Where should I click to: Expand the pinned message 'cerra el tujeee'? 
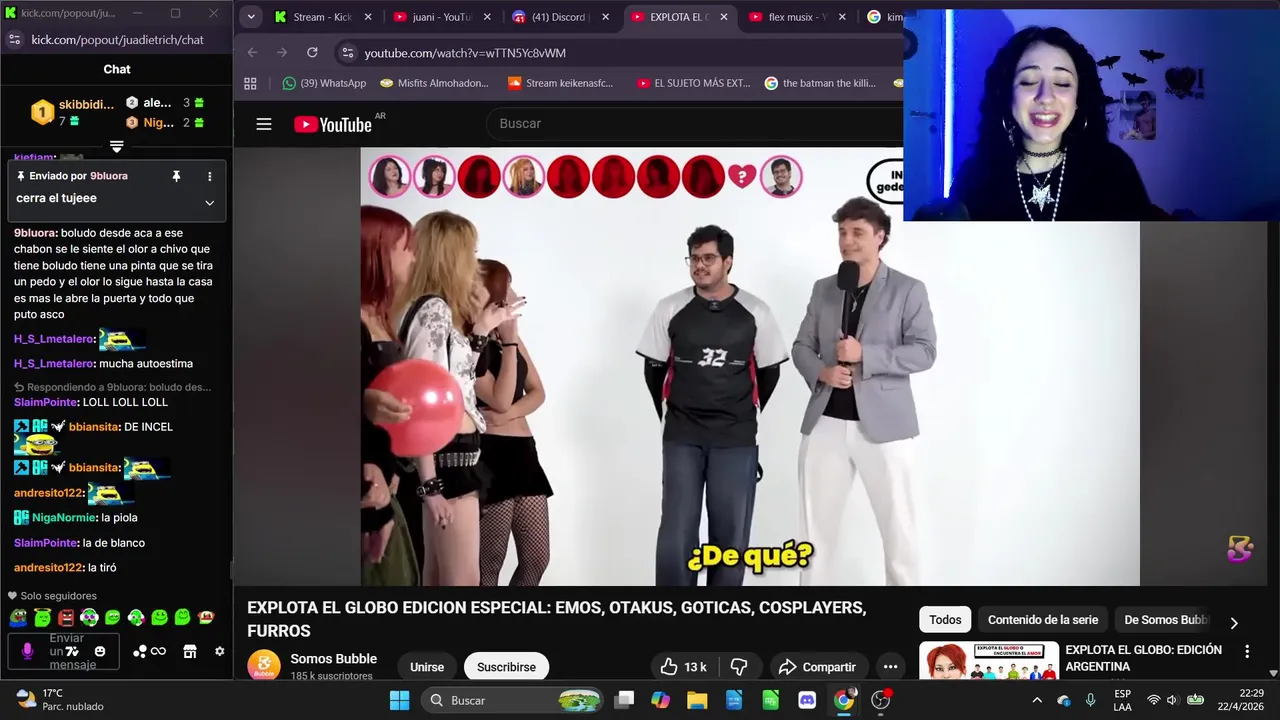tap(209, 202)
